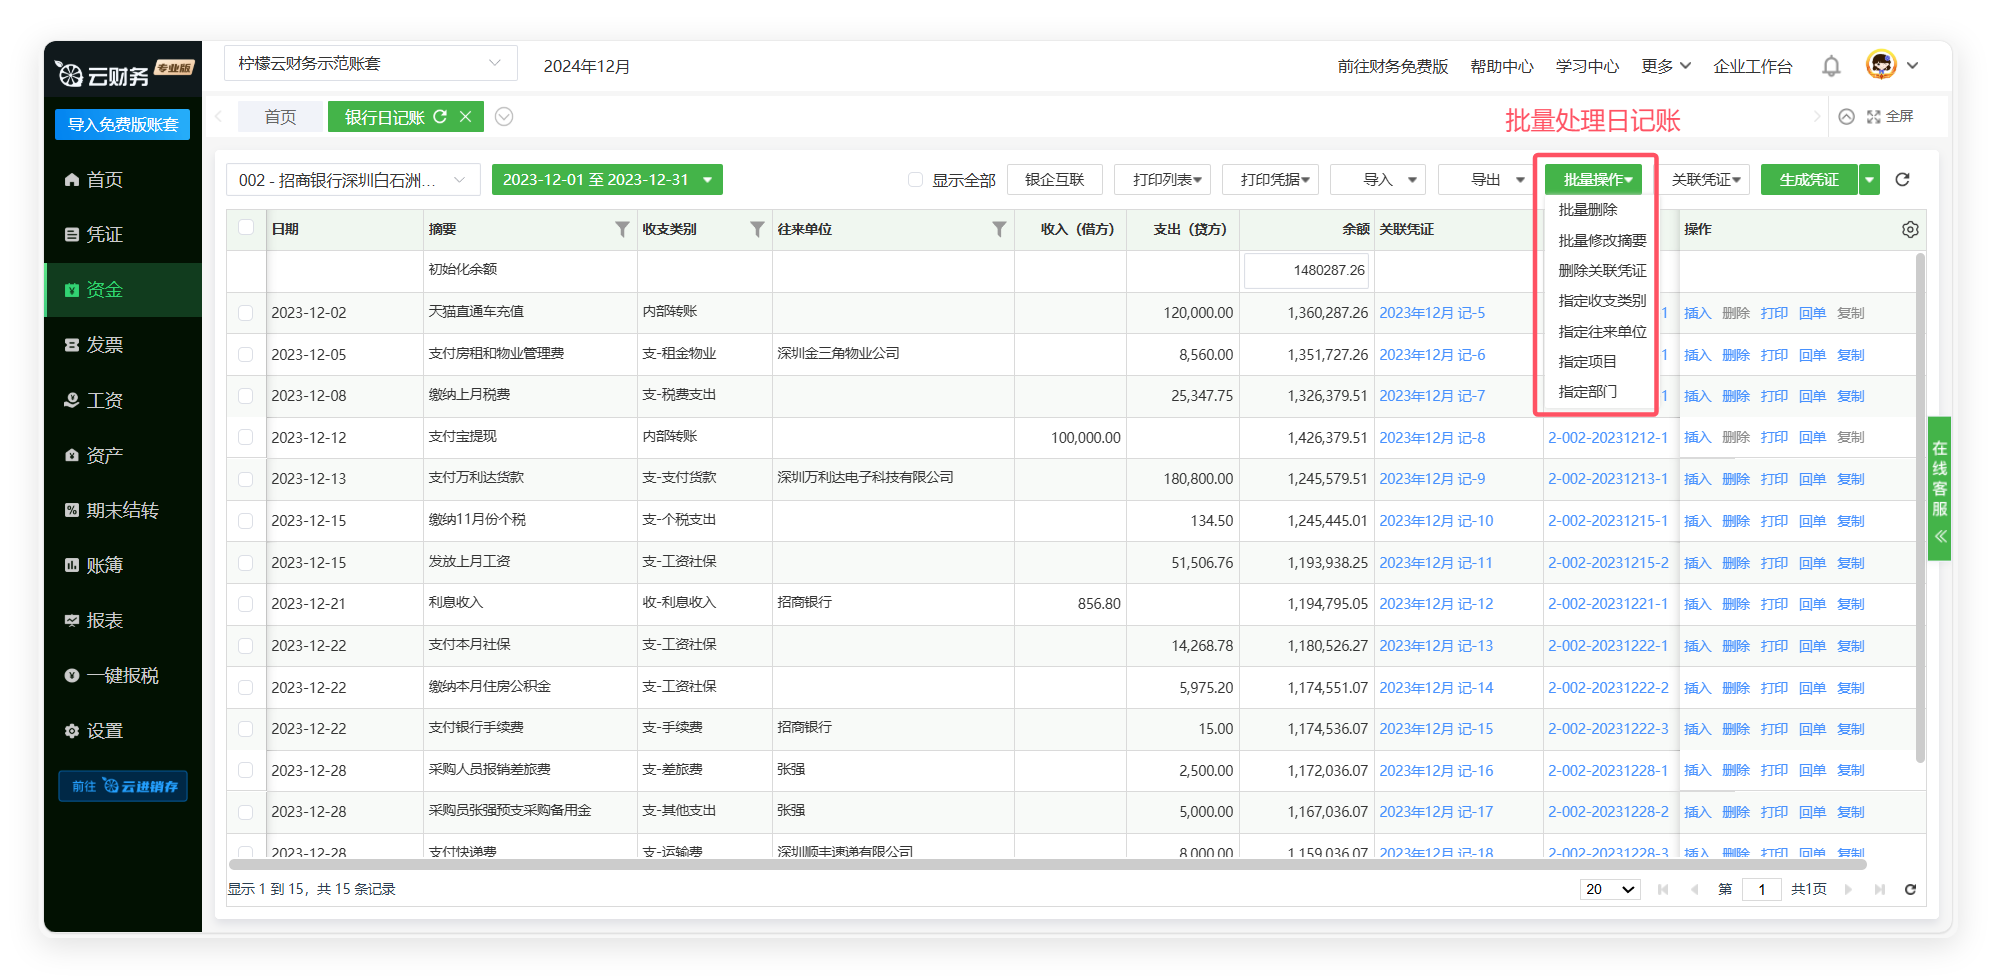Open 资金 in the left sidebar
This screenshot has width=1996, height=976.
[104, 290]
